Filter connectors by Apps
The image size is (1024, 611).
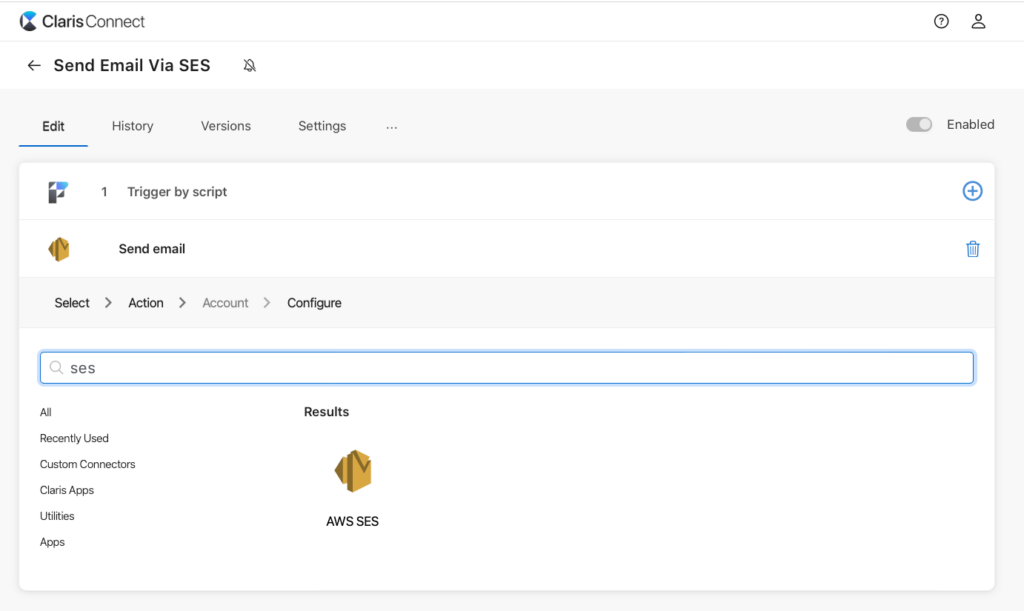pyautogui.click(x=52, y=542)
